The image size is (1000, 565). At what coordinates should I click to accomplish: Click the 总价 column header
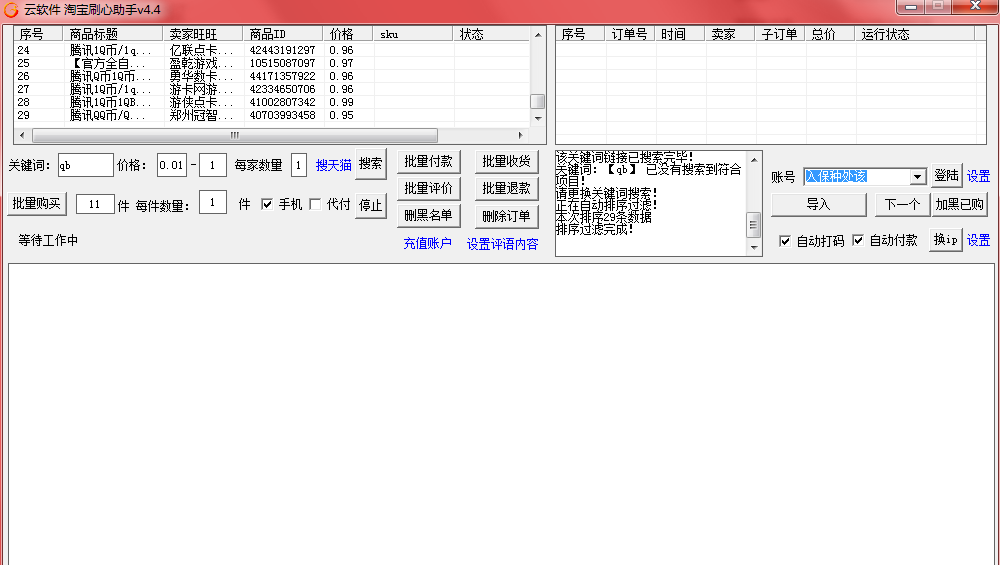click(x=829, y=34)
